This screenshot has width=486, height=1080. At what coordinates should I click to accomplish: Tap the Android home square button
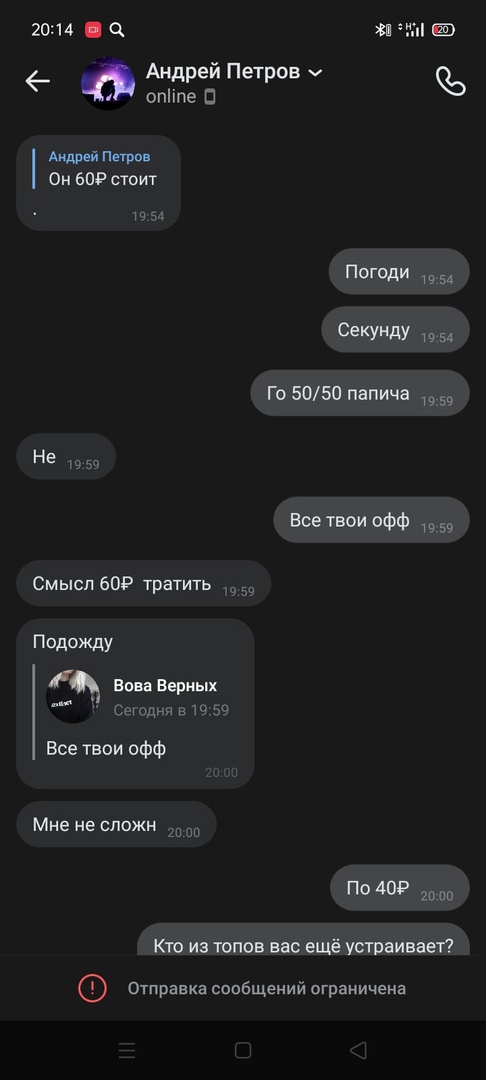coord(242,1050)
